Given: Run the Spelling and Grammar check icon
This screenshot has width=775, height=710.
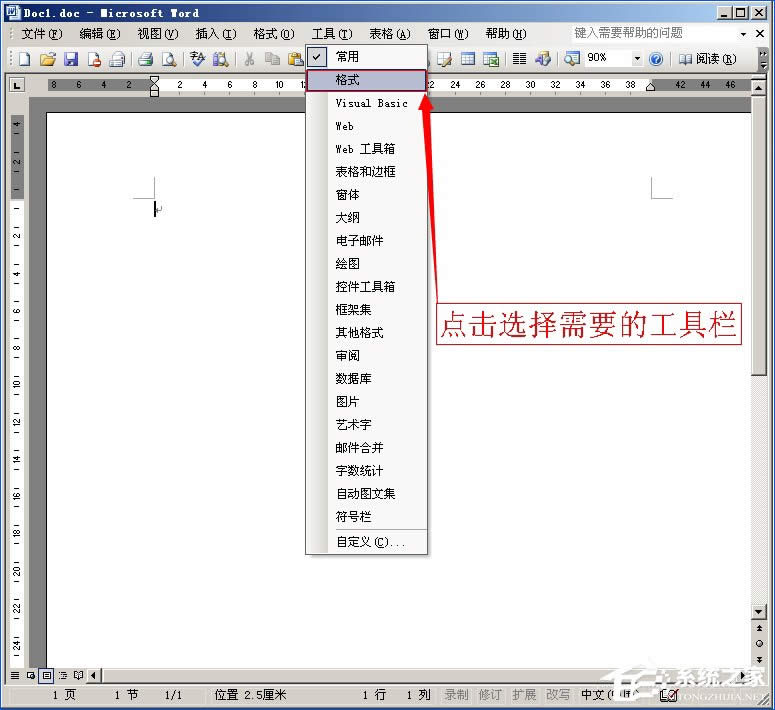Looking at the screenshot, I should [x=197, y=59].
